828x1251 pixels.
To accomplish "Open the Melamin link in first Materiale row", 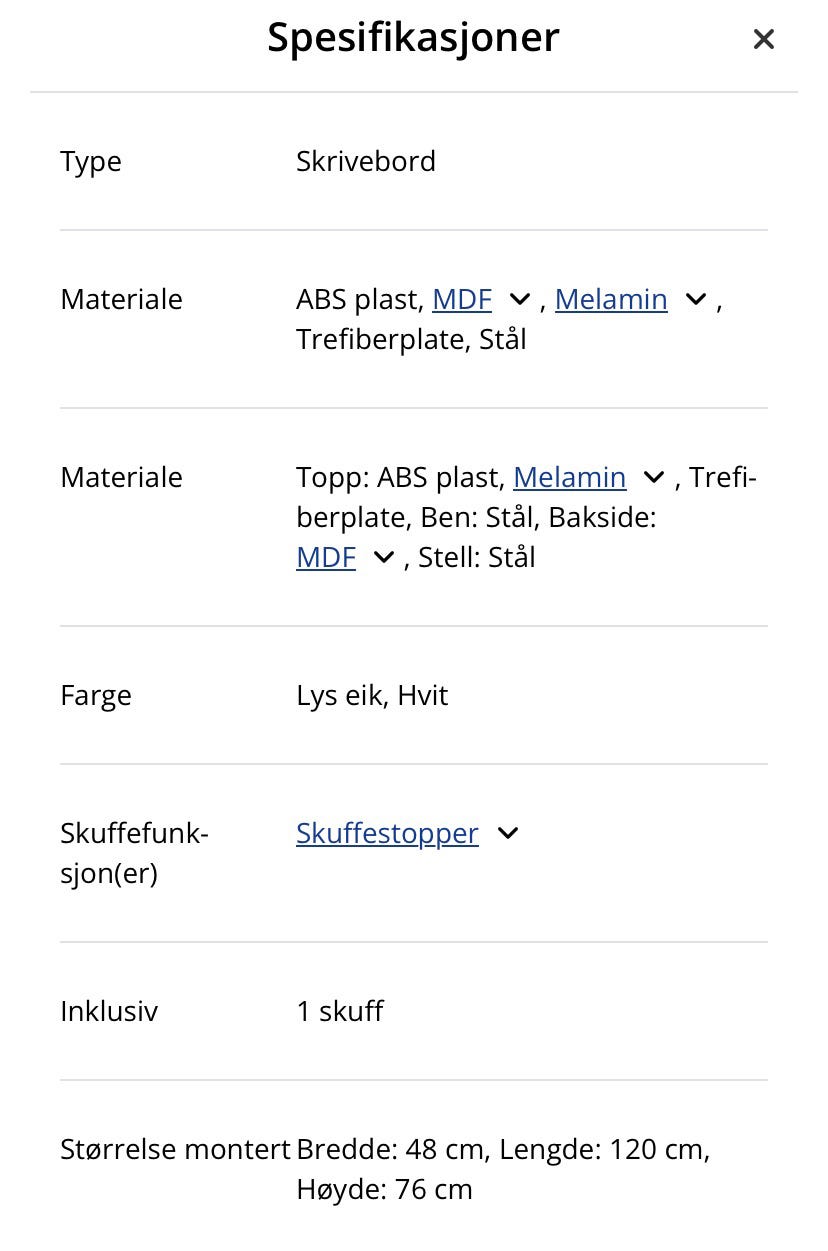I will point(611,299).
